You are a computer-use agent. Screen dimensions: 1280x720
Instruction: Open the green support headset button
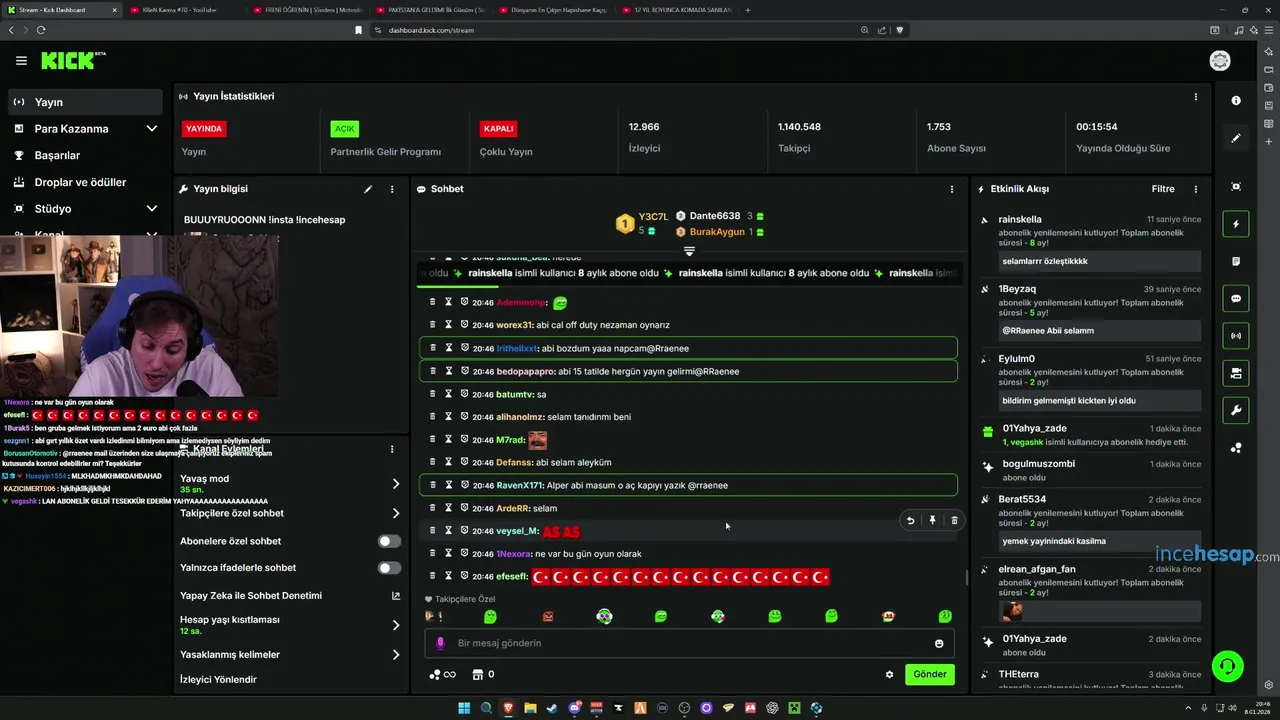pos(1227,665)
